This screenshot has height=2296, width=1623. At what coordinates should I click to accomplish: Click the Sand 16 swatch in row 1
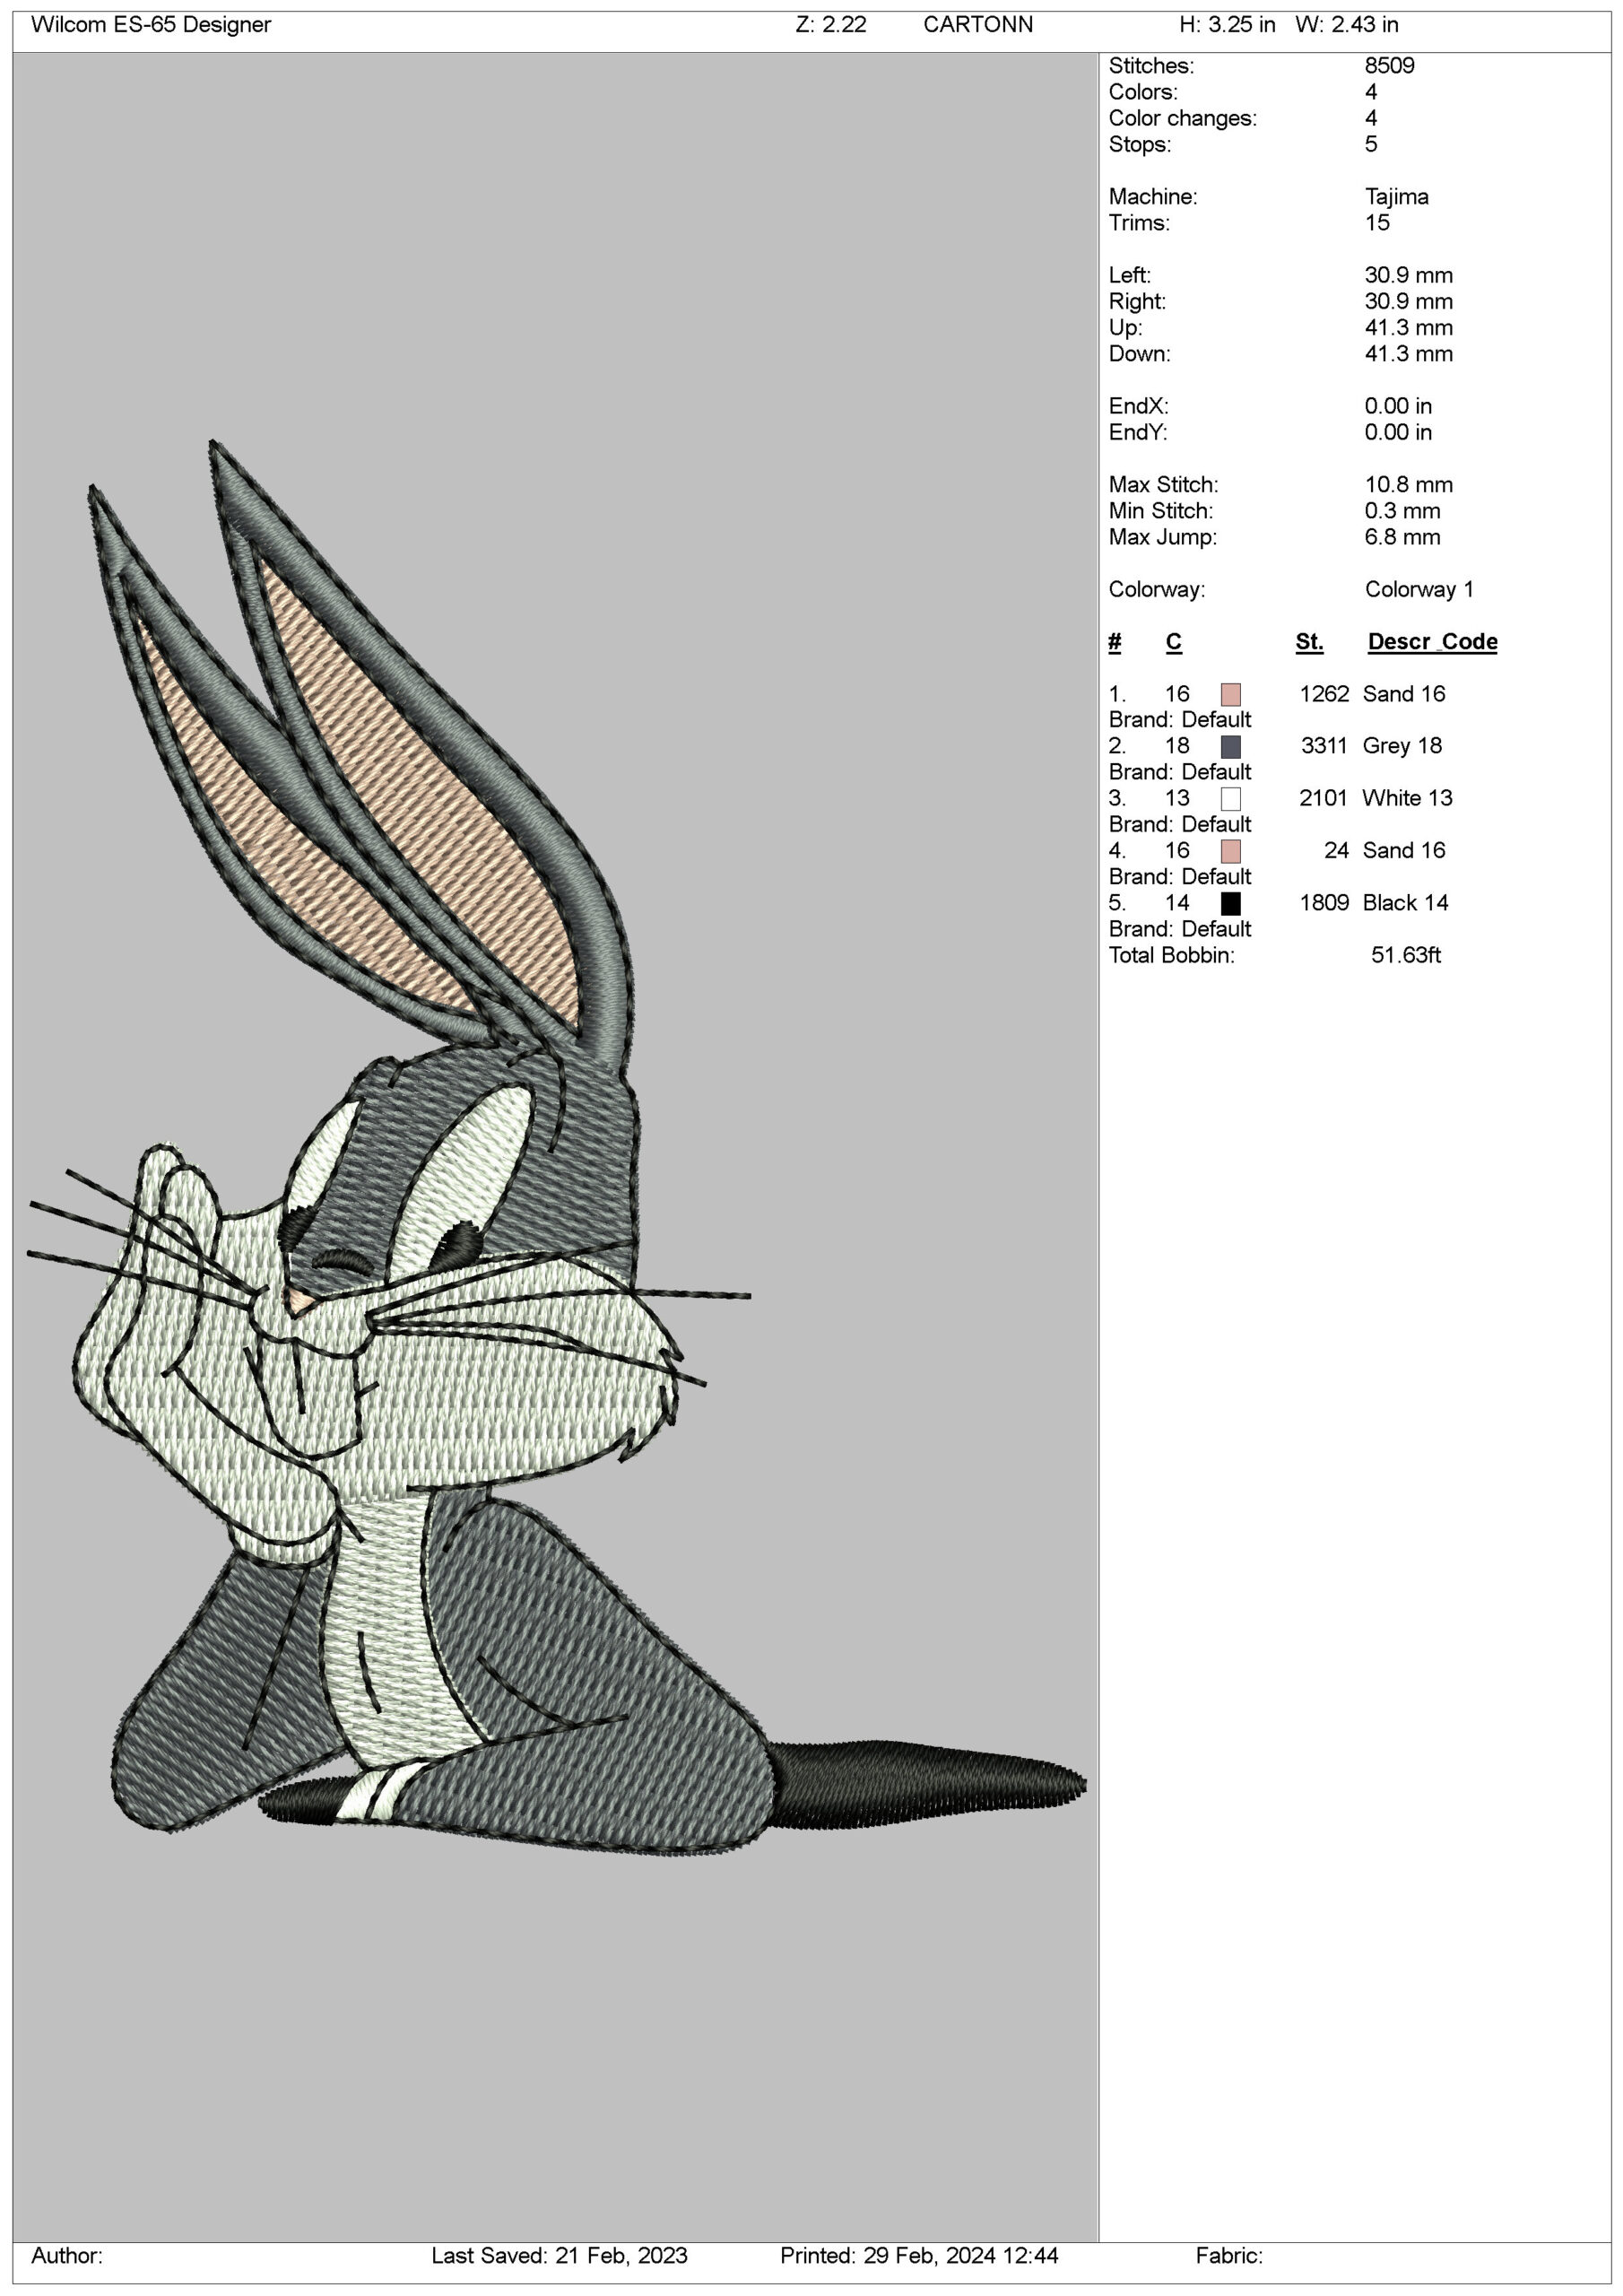[1230, 694]
